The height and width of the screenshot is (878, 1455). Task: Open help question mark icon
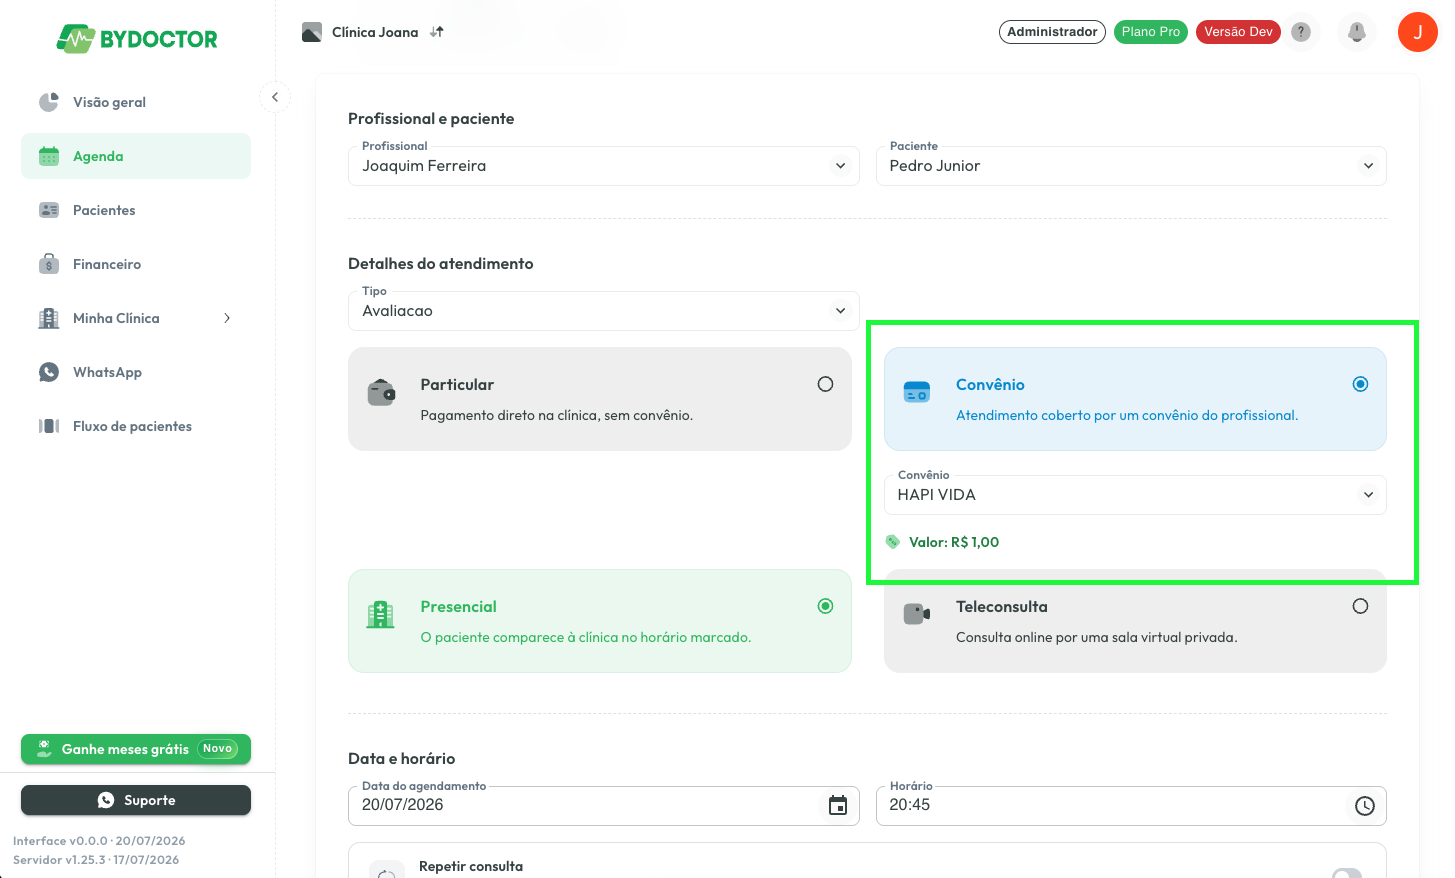point(1301,32)
